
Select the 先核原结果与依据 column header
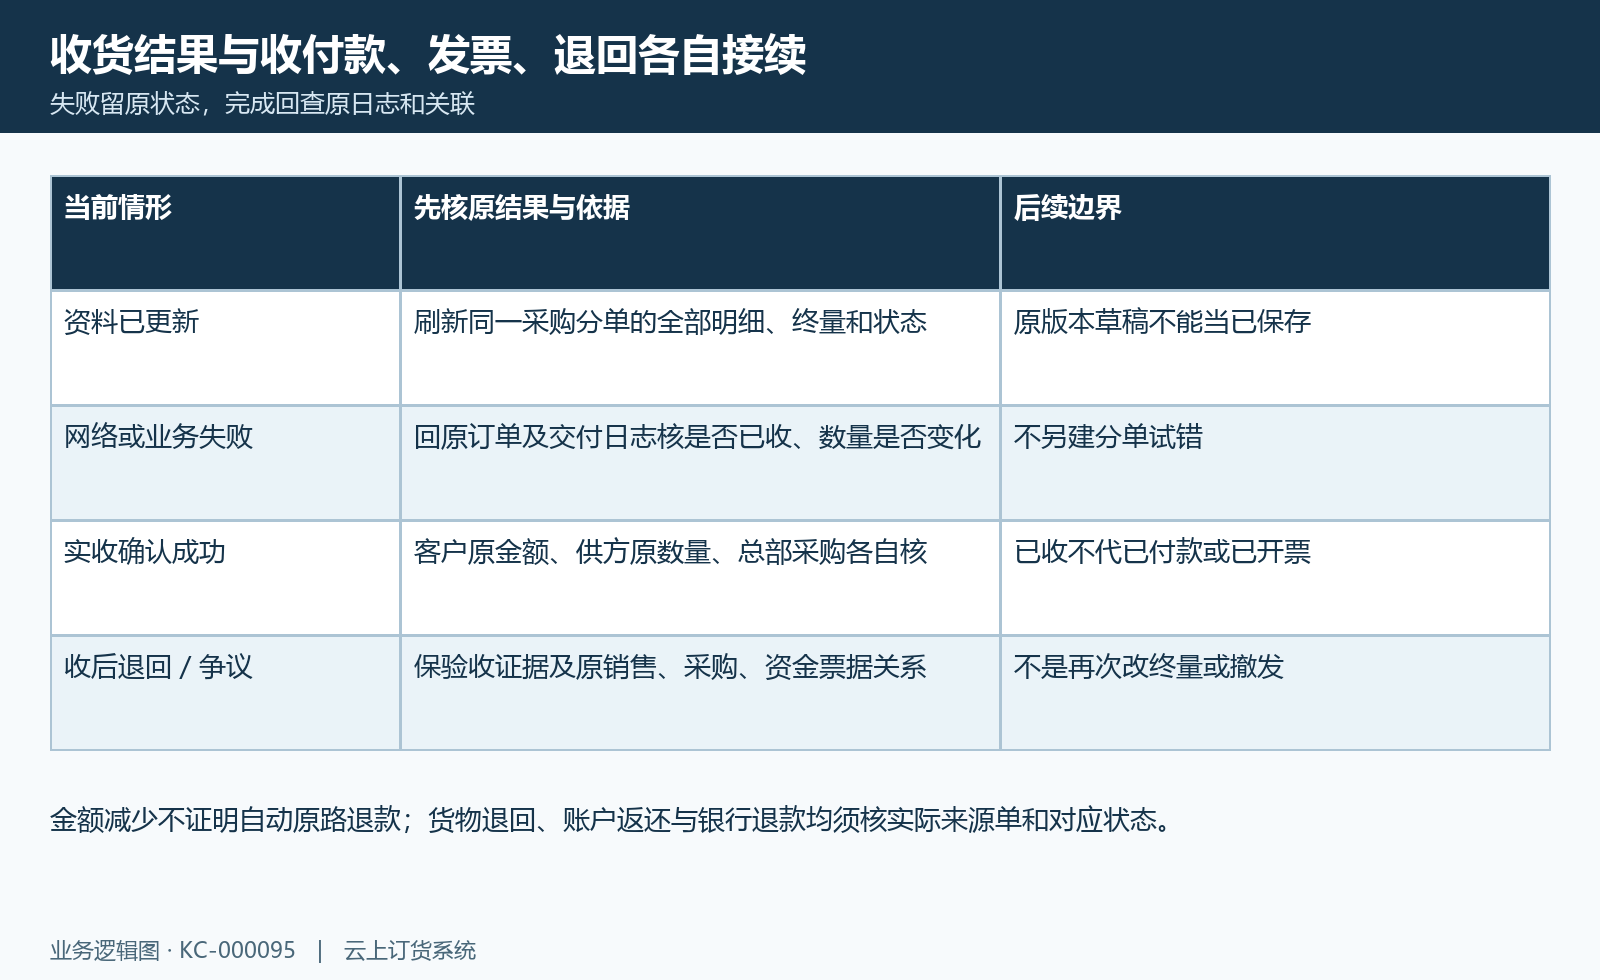[700, 233]
